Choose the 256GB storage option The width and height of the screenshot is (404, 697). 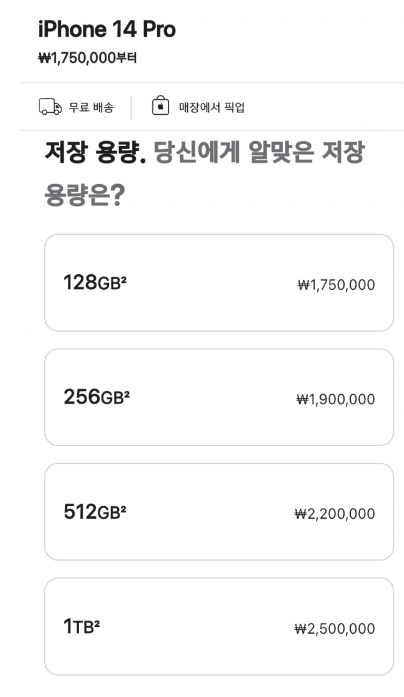(219, 397)
